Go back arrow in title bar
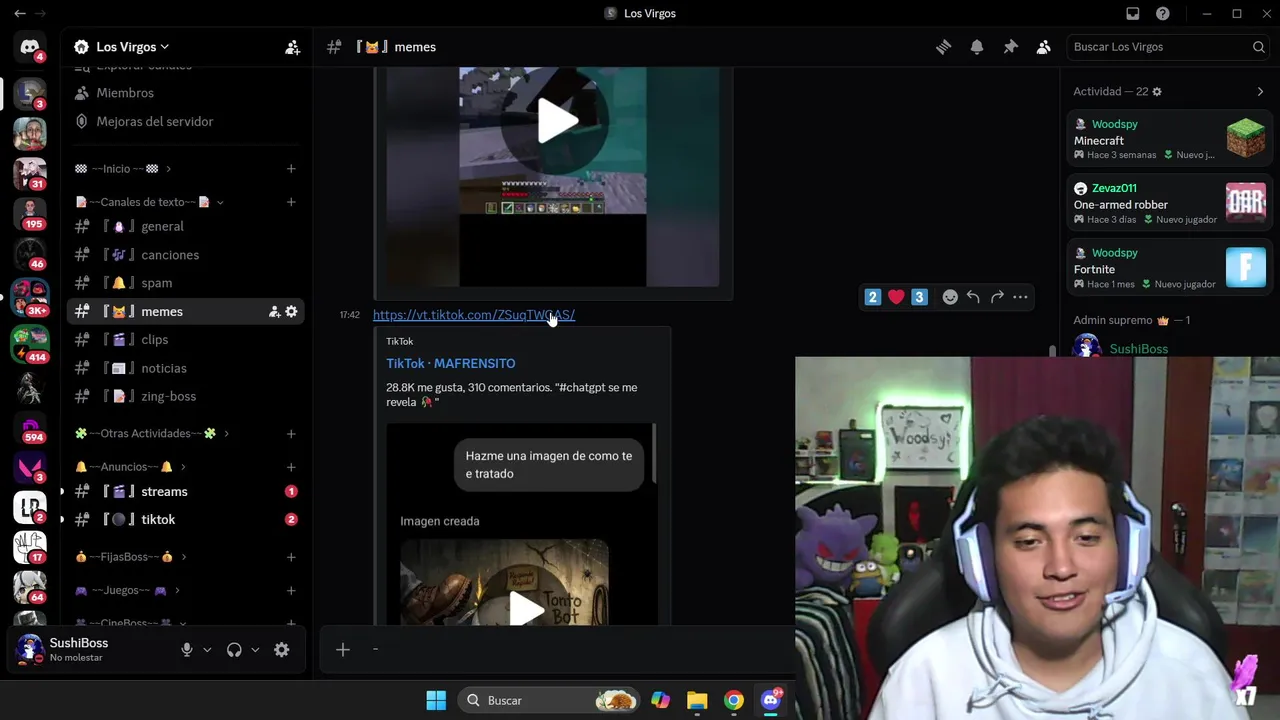Image resolution: width=1280 pixels, height=720 pixels. pyautogui.click(x=19, y=14)
